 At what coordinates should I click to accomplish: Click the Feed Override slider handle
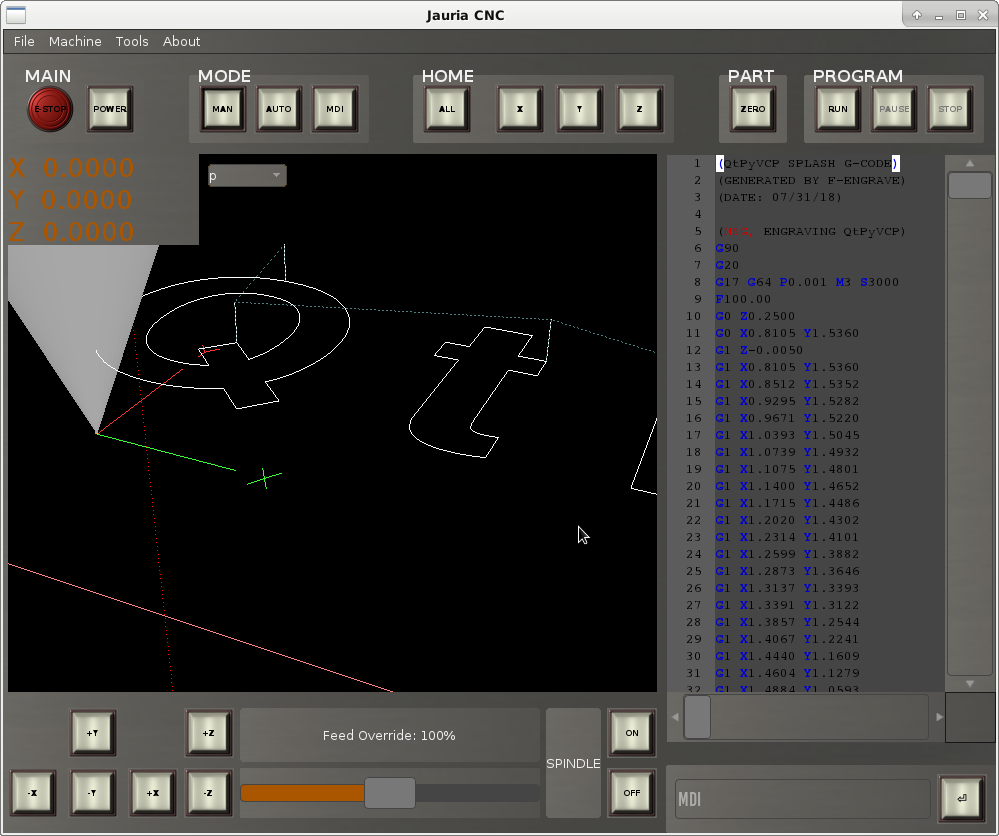390,793
